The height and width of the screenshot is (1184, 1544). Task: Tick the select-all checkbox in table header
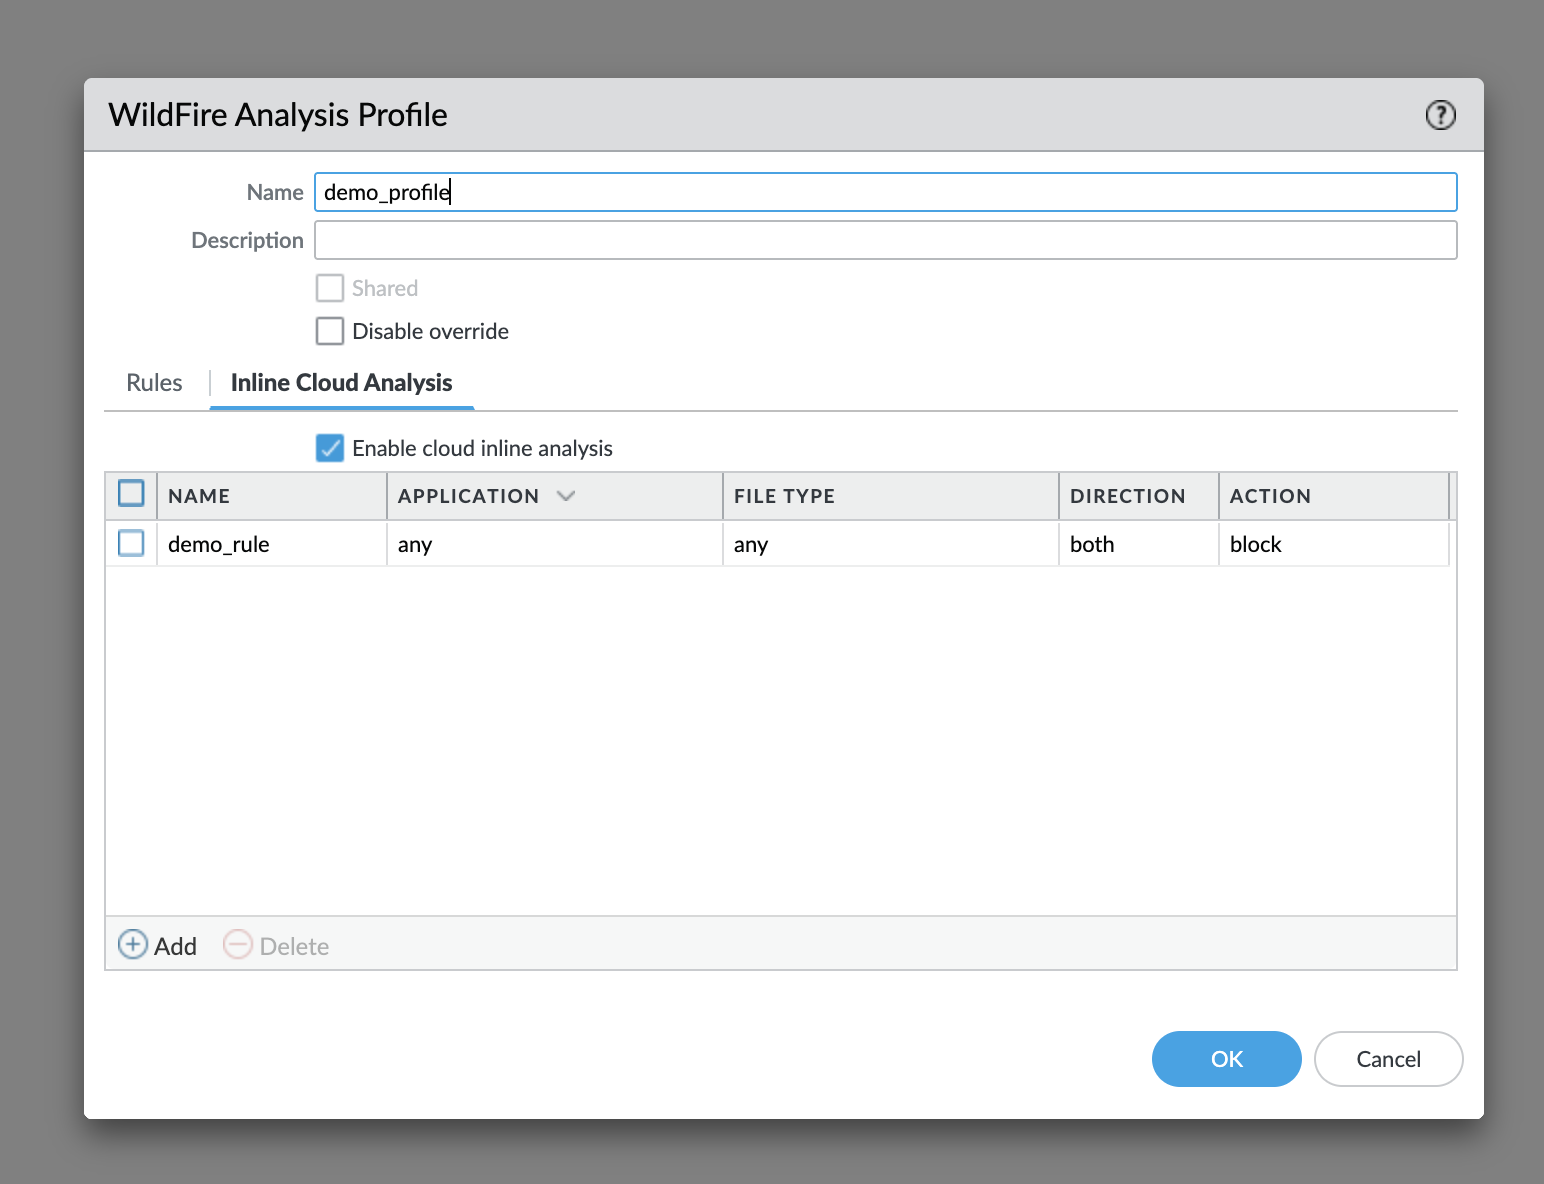tap(131, 494)
